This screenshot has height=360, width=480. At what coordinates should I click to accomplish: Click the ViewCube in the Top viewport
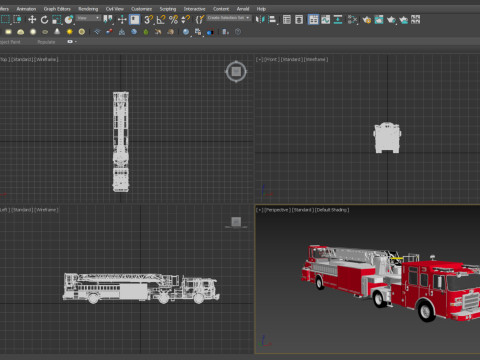236,71
